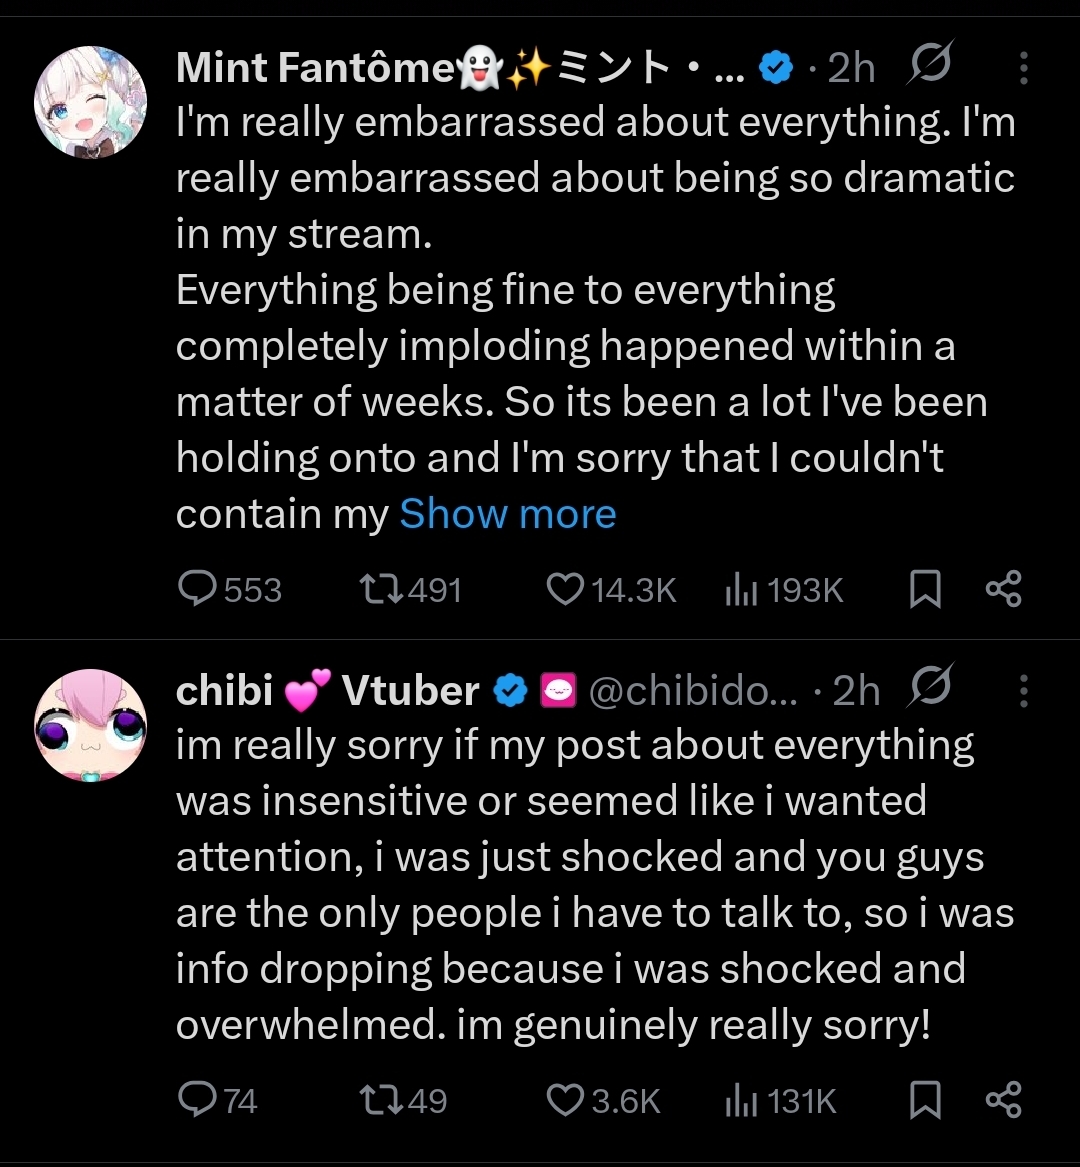Like Mint Fantôme's post
1080x1167 pixels.
565,589
